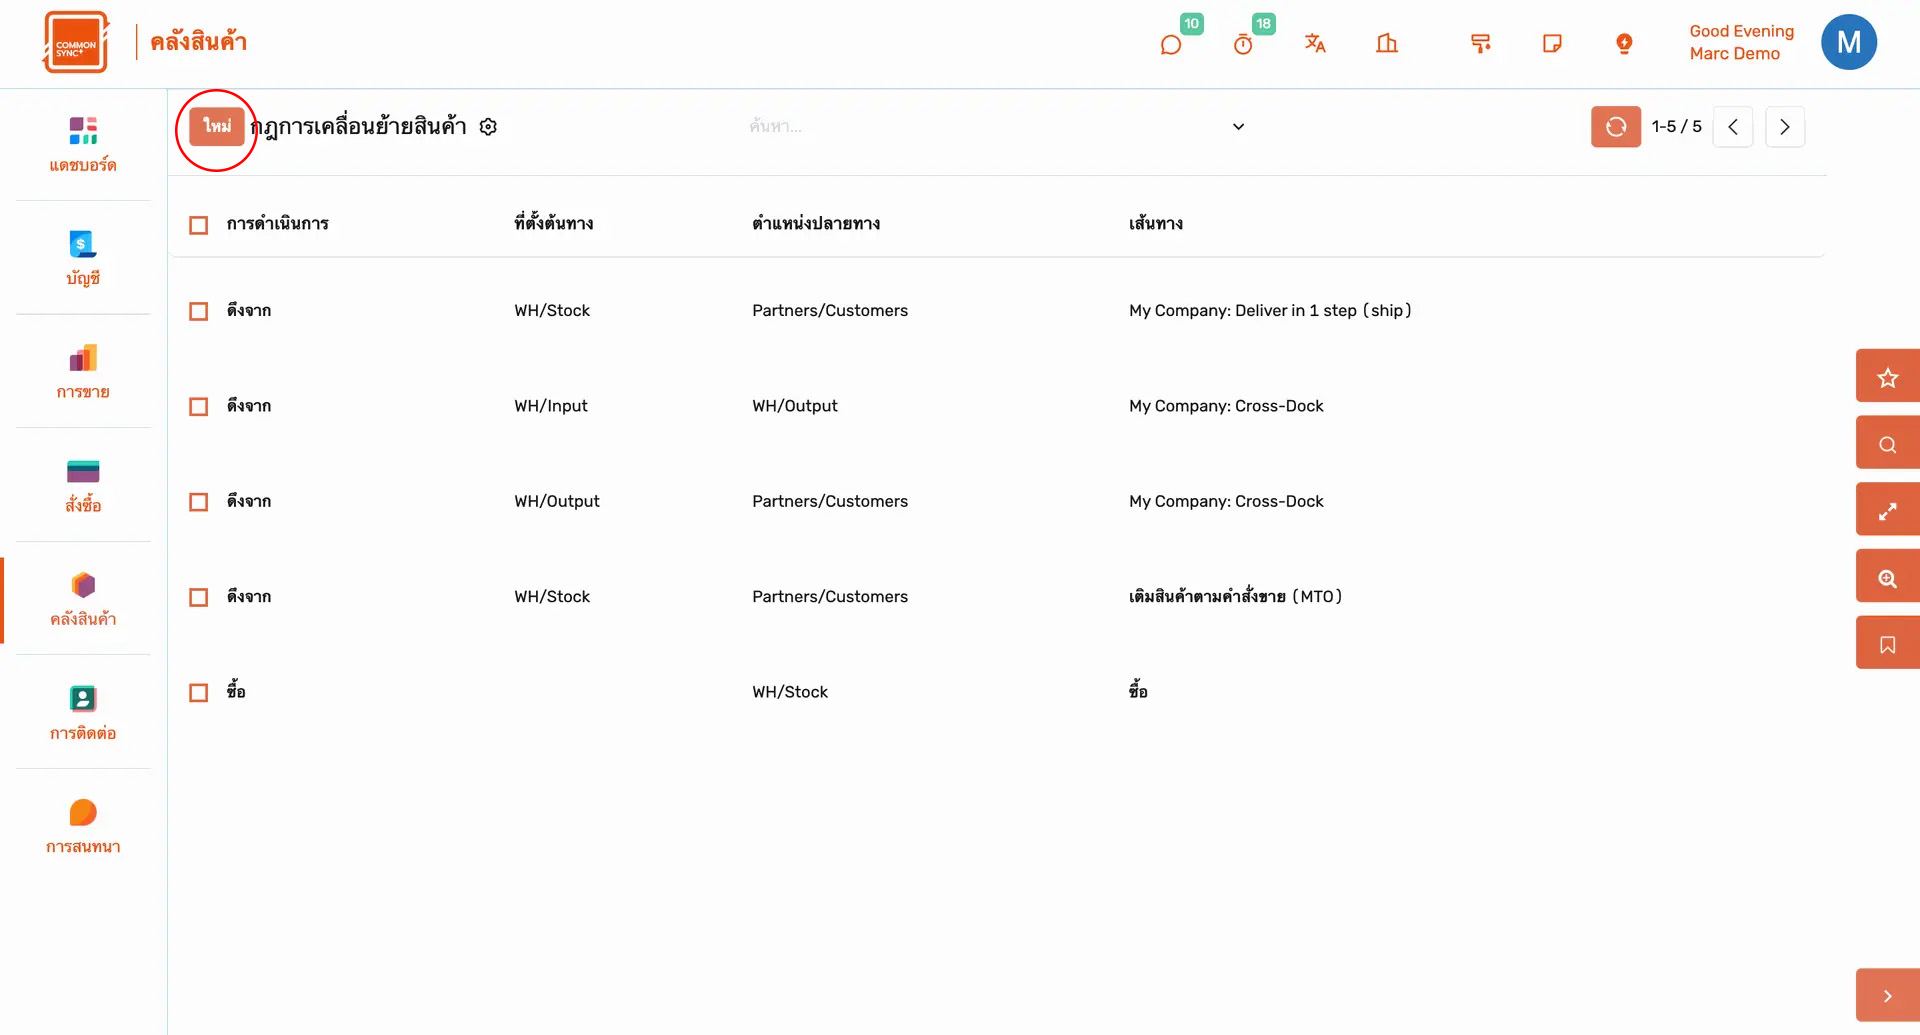
Task: Click the company building icon
Action: point(1387,43)
